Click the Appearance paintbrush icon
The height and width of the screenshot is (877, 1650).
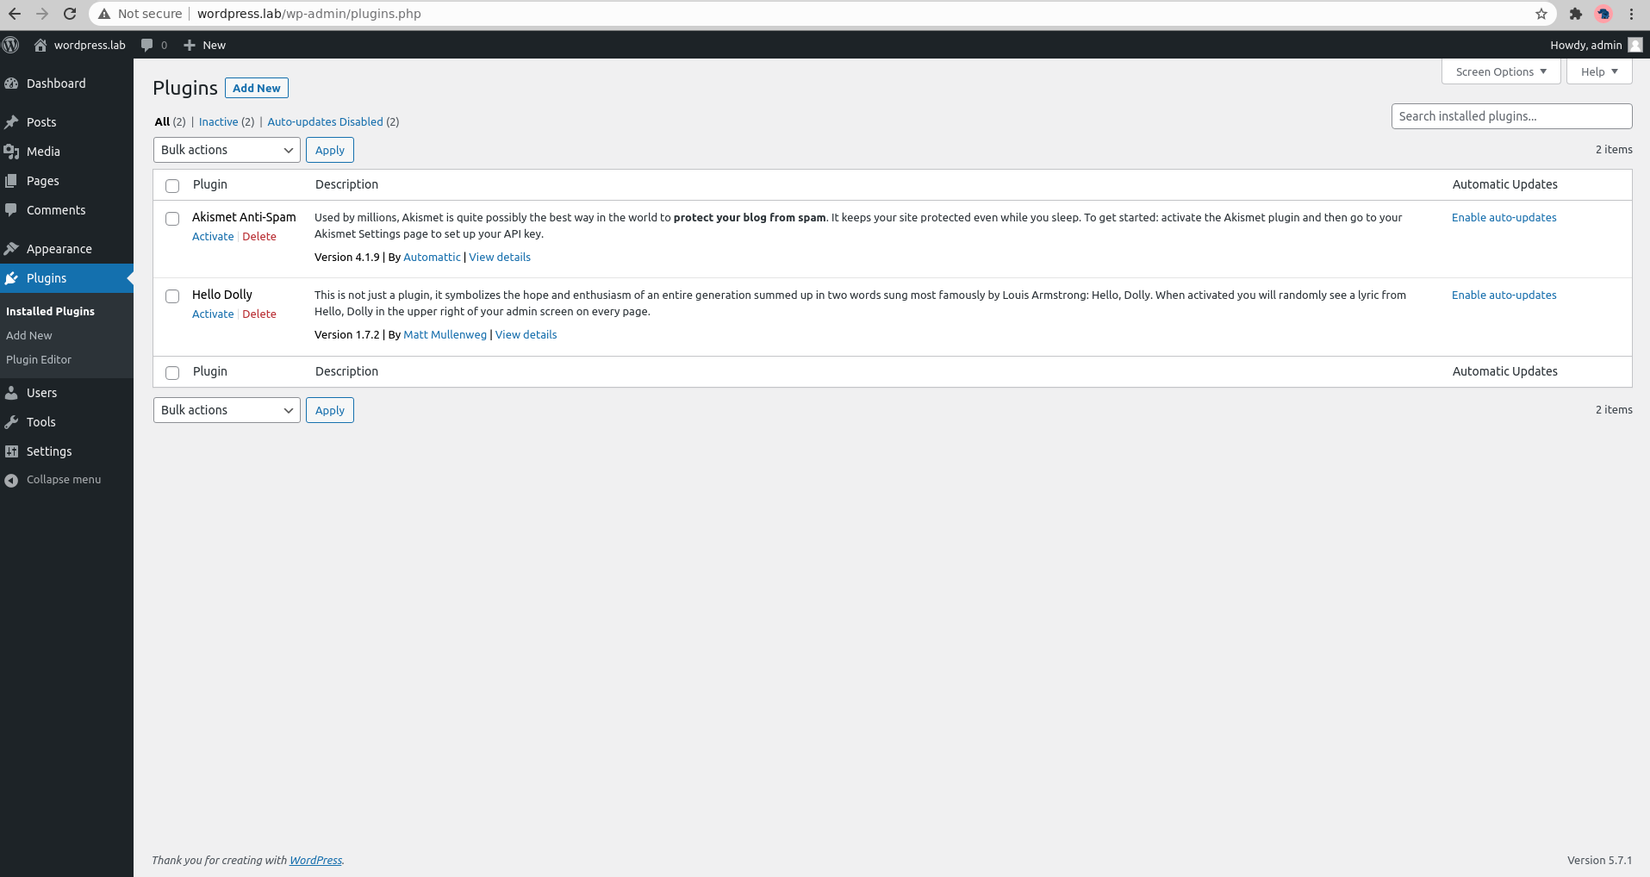12,249
